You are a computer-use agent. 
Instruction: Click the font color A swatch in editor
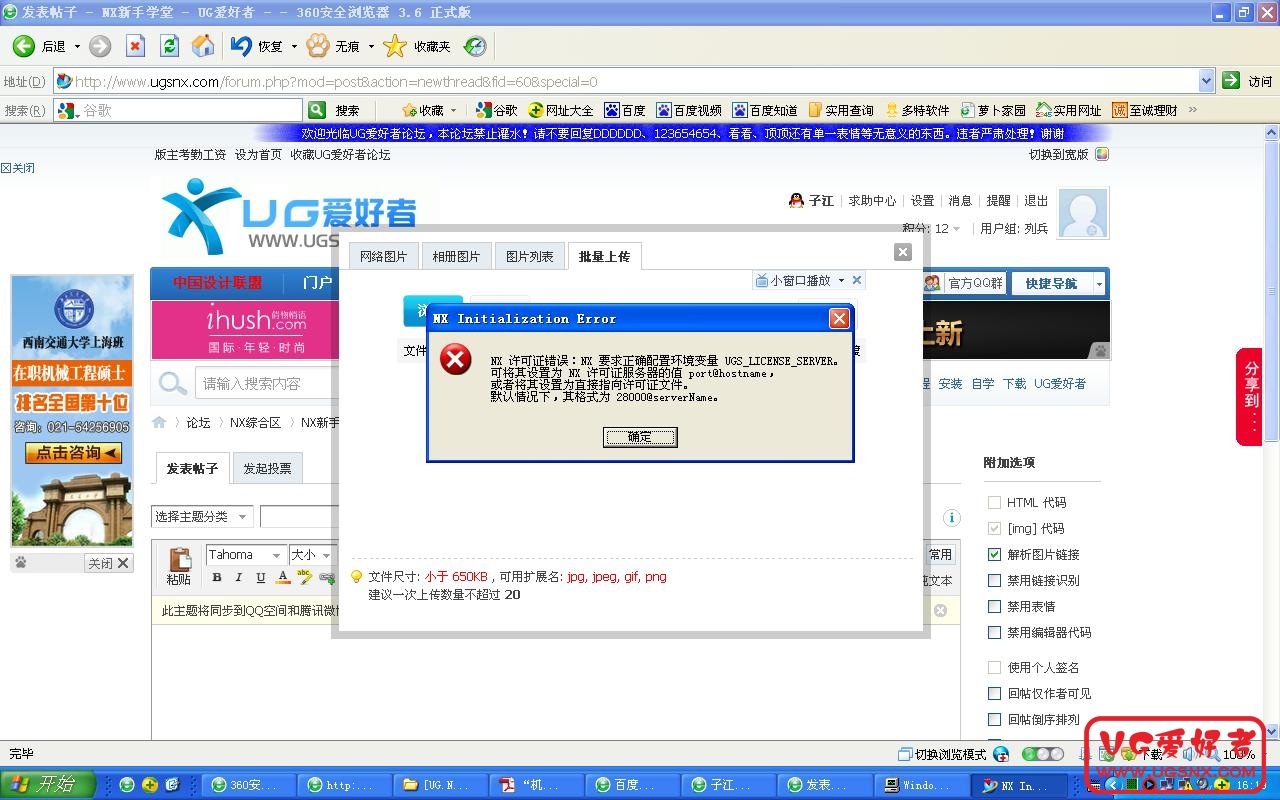click(x=283, y=577)
